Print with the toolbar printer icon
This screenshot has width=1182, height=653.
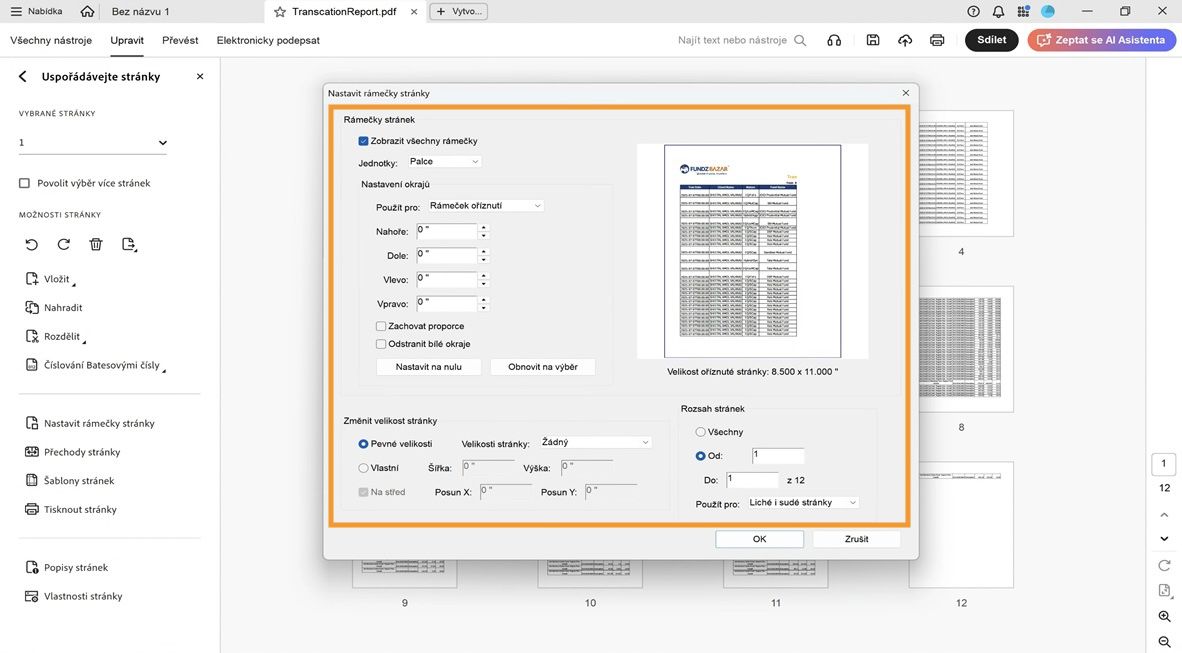937,40
